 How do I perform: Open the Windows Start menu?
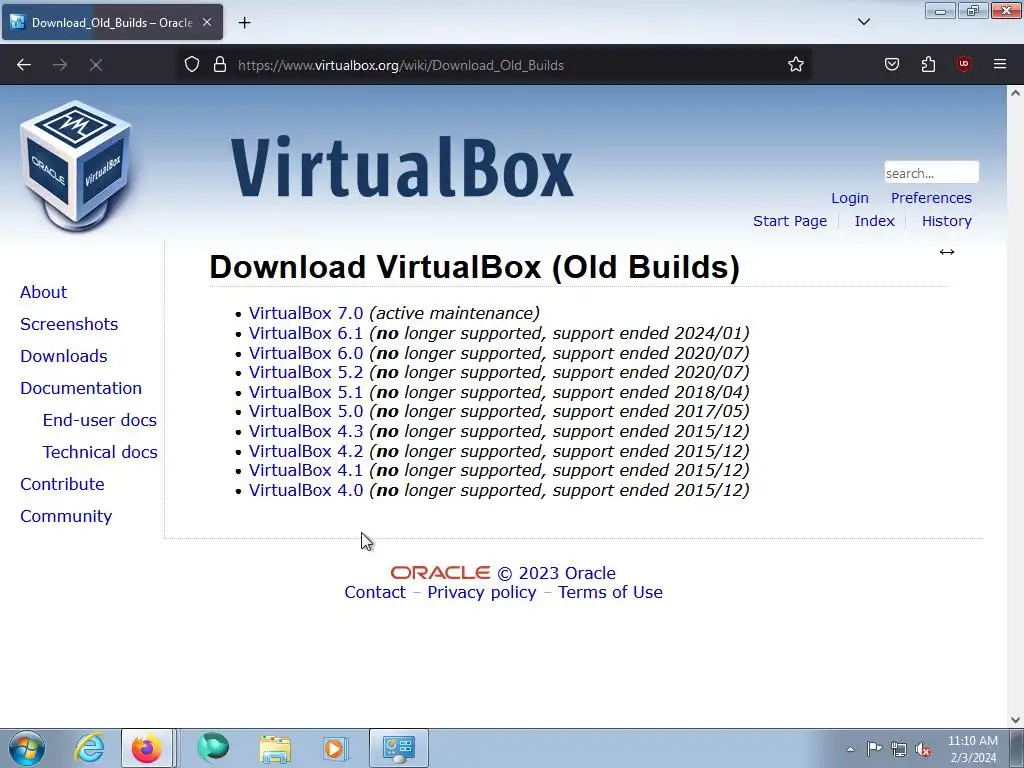pyautogui.click(x=27, y=748)
